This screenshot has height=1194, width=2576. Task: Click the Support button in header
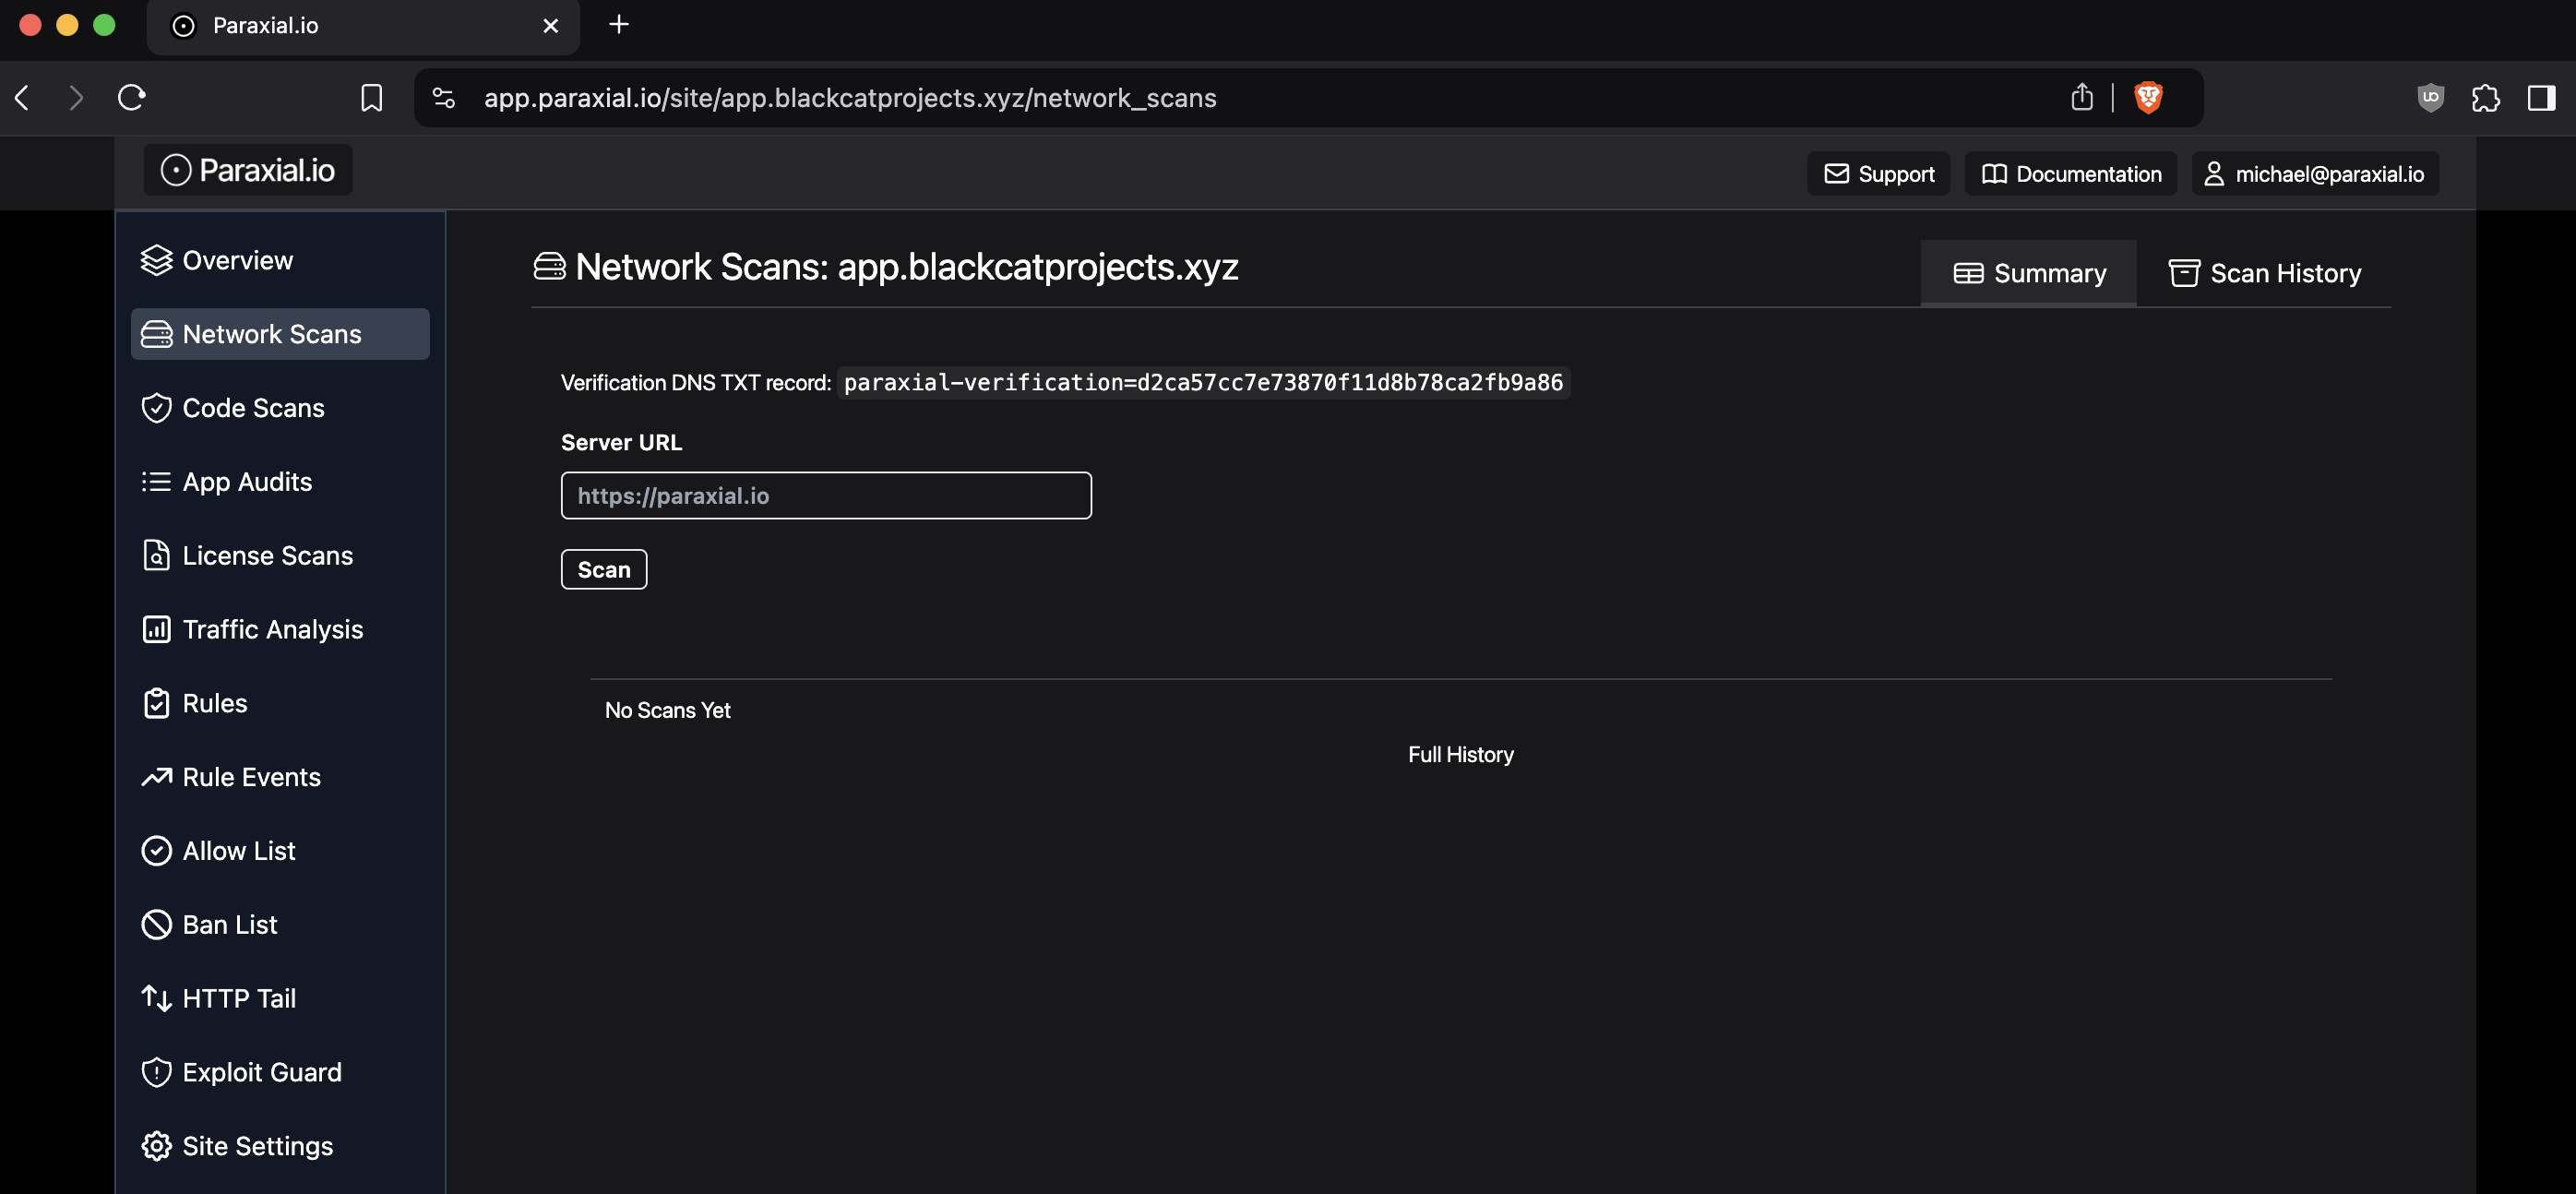(1878, 174)
